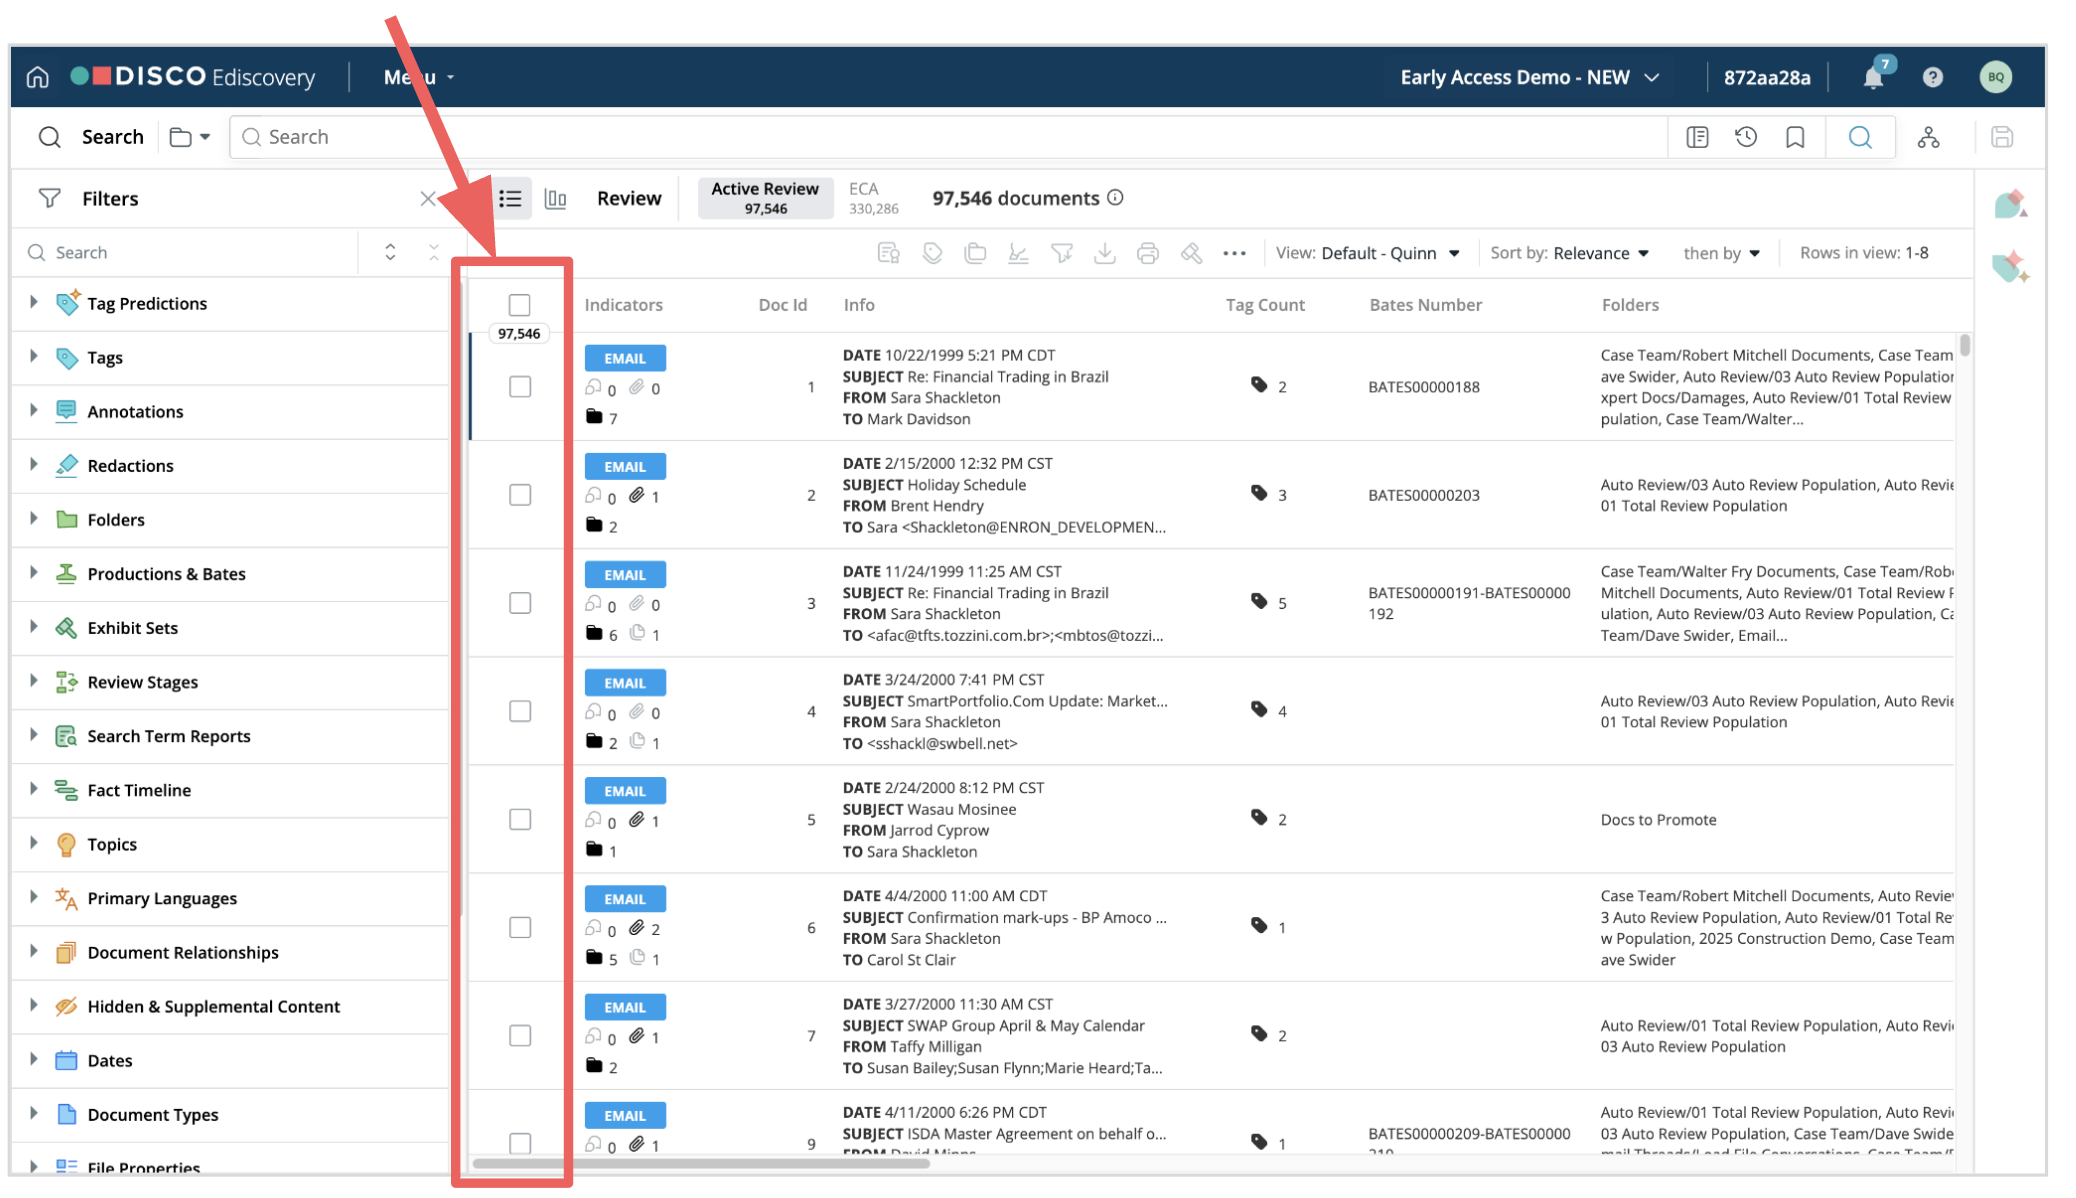The height and width of the screenshot is (1198, 2076).
Task: Click the print icon in toolbar
Action: pos(1147,253)
